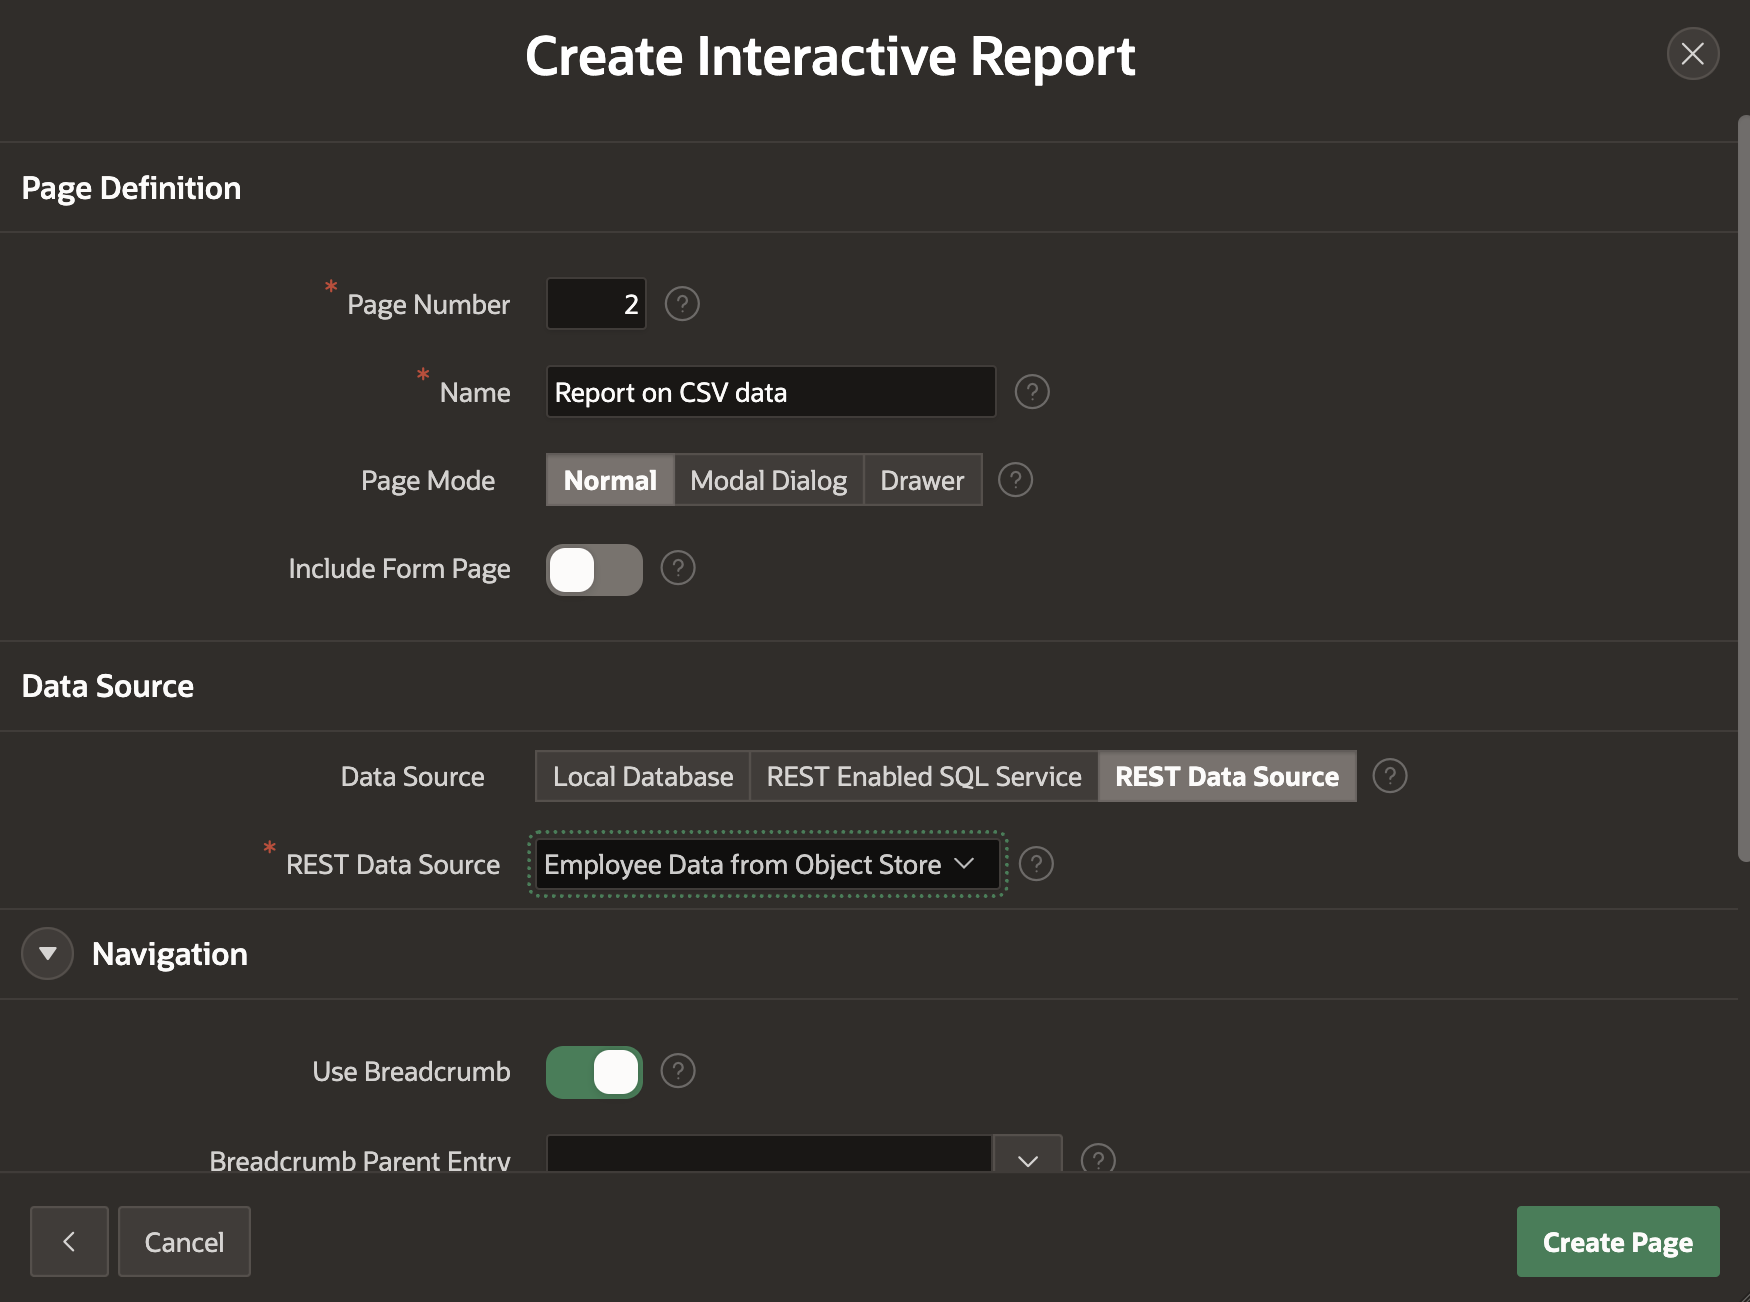
Task: Open the Breadcrumb Parent Entry list
Action: click(x=1027, y=1158)
